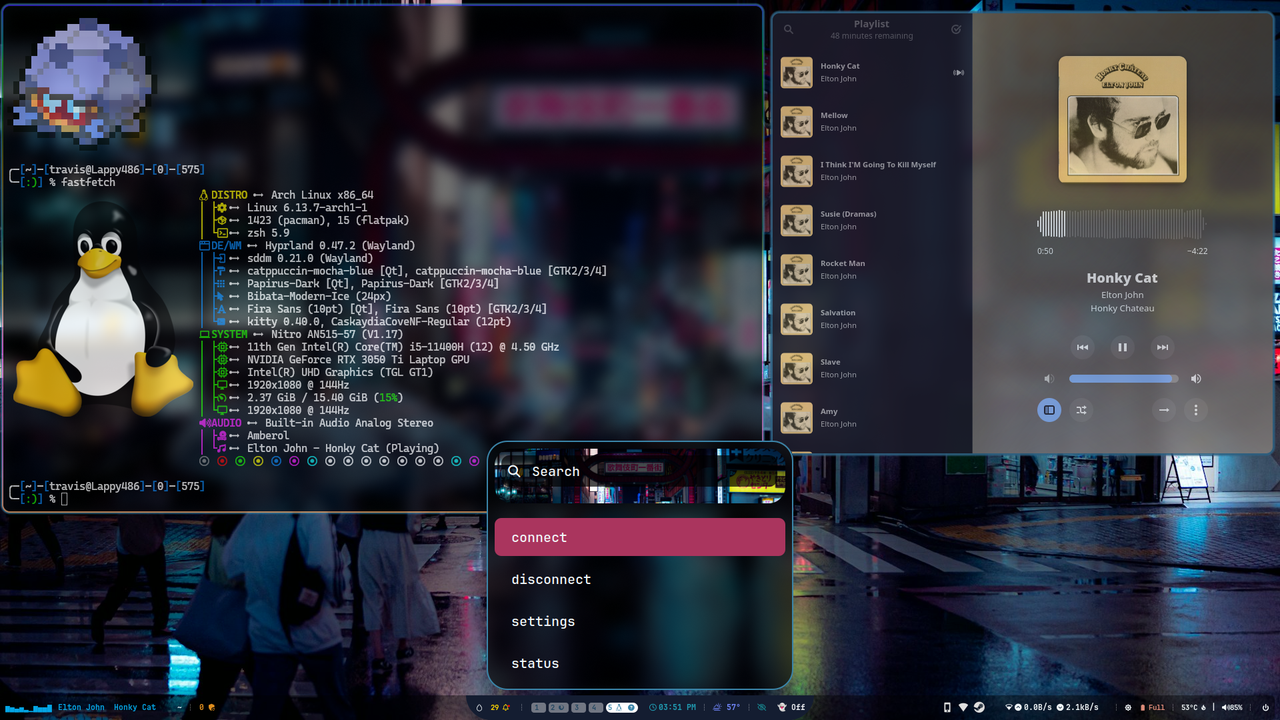This screenshot has height=720, width=1280.
Task: Click the 2.1kB/s upload speed indicator
Action: coord(1077,707)
